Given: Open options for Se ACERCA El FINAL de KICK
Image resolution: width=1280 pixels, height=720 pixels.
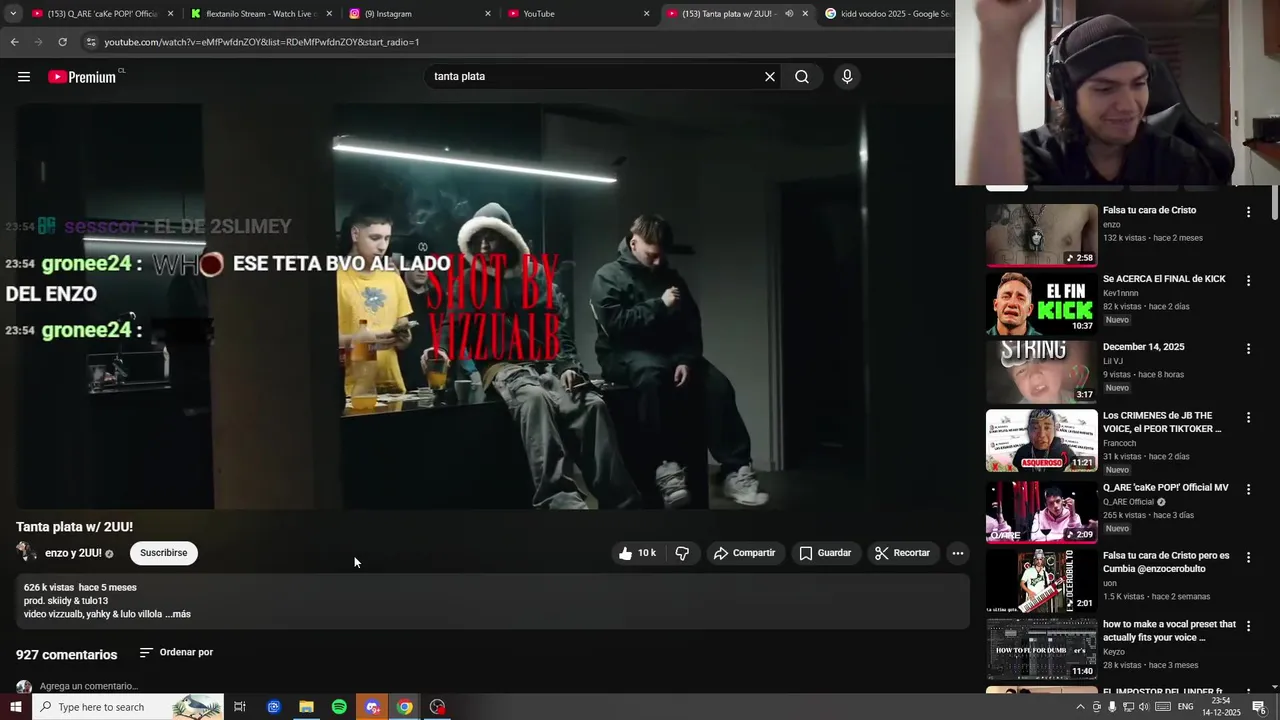Looking at the screenshot, I should pyautogui.click(x=1248, y=280).
